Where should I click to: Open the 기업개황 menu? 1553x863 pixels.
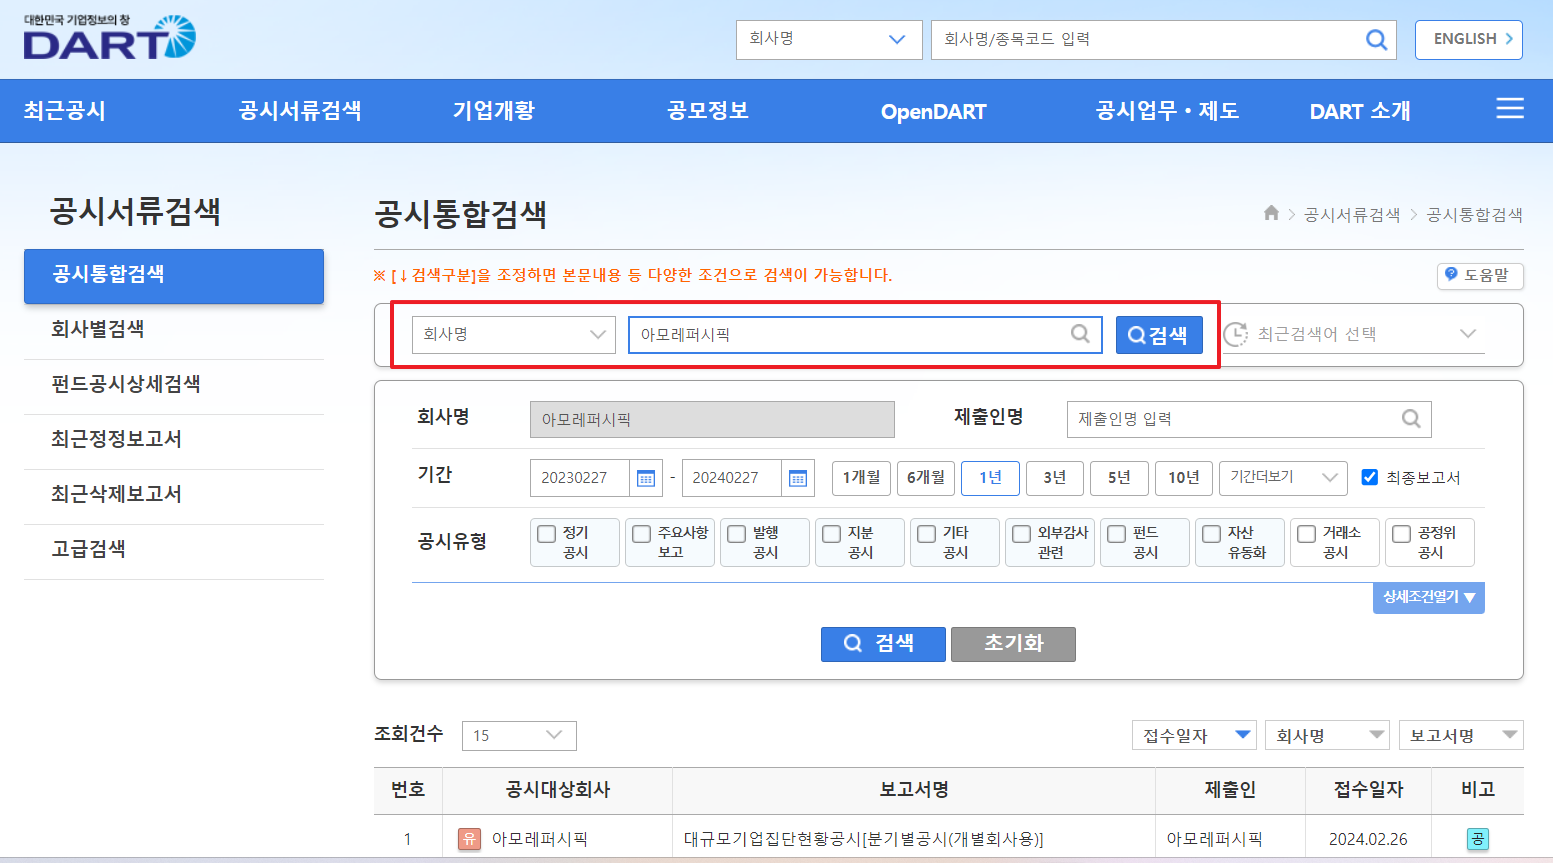click(494, 111)
